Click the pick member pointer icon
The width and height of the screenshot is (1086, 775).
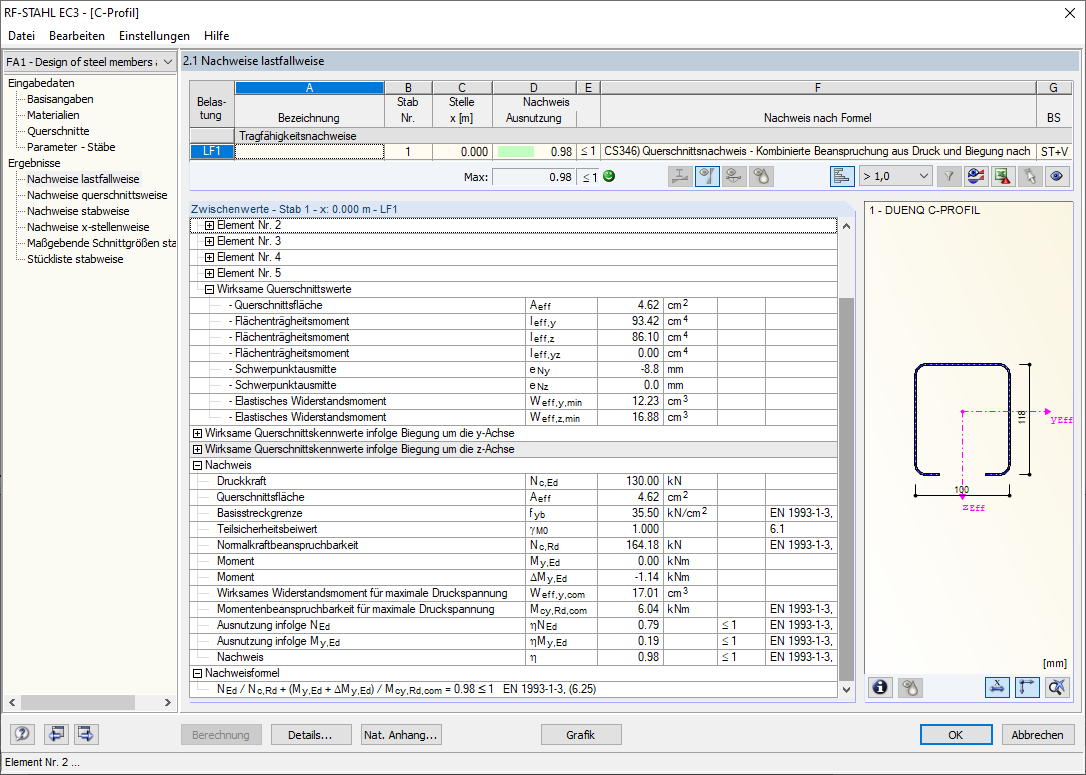click(1030, 177)
